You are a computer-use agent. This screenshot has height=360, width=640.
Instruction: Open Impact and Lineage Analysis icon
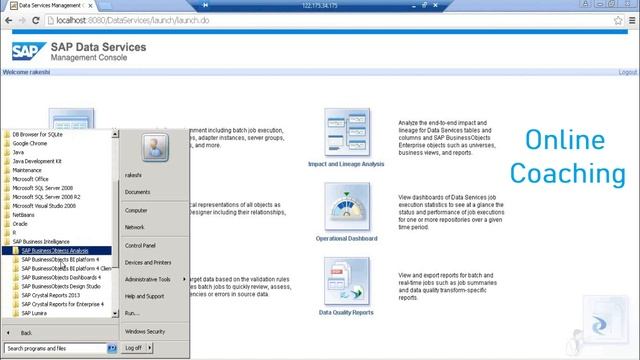click(x=347, y=132)
